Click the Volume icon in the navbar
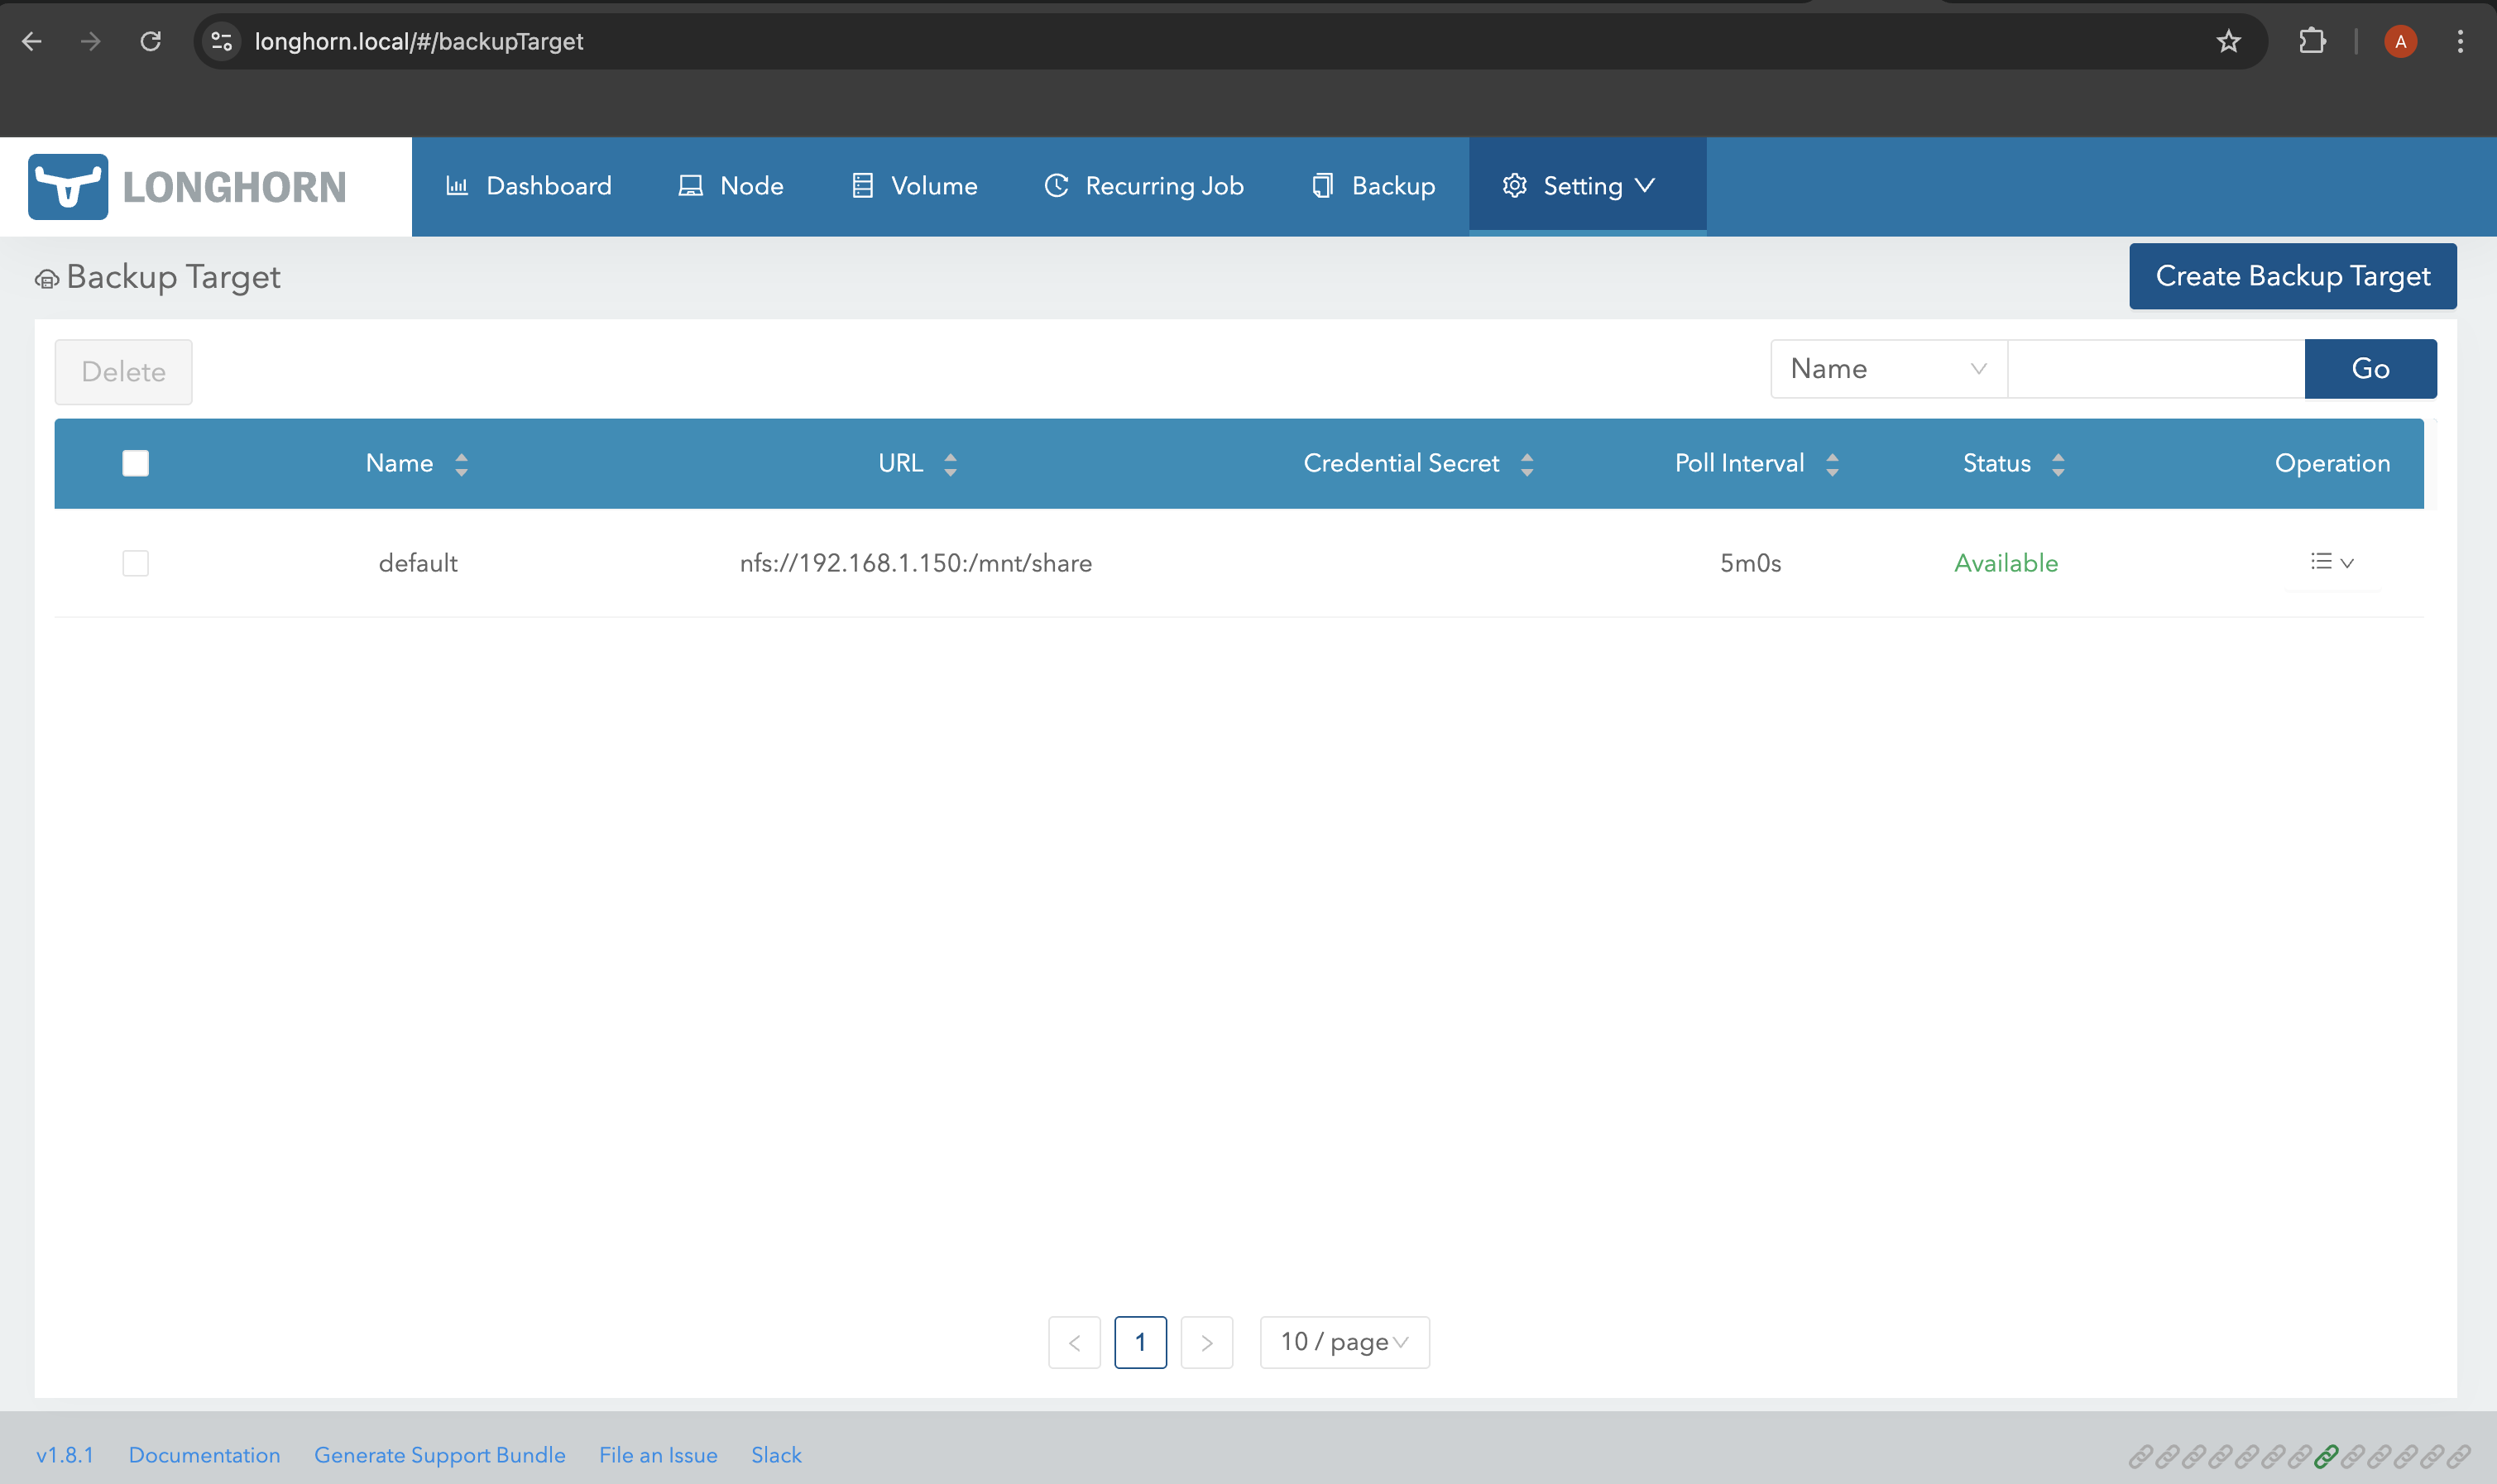Viewport: 2497px width, 1484px height. 861,185
